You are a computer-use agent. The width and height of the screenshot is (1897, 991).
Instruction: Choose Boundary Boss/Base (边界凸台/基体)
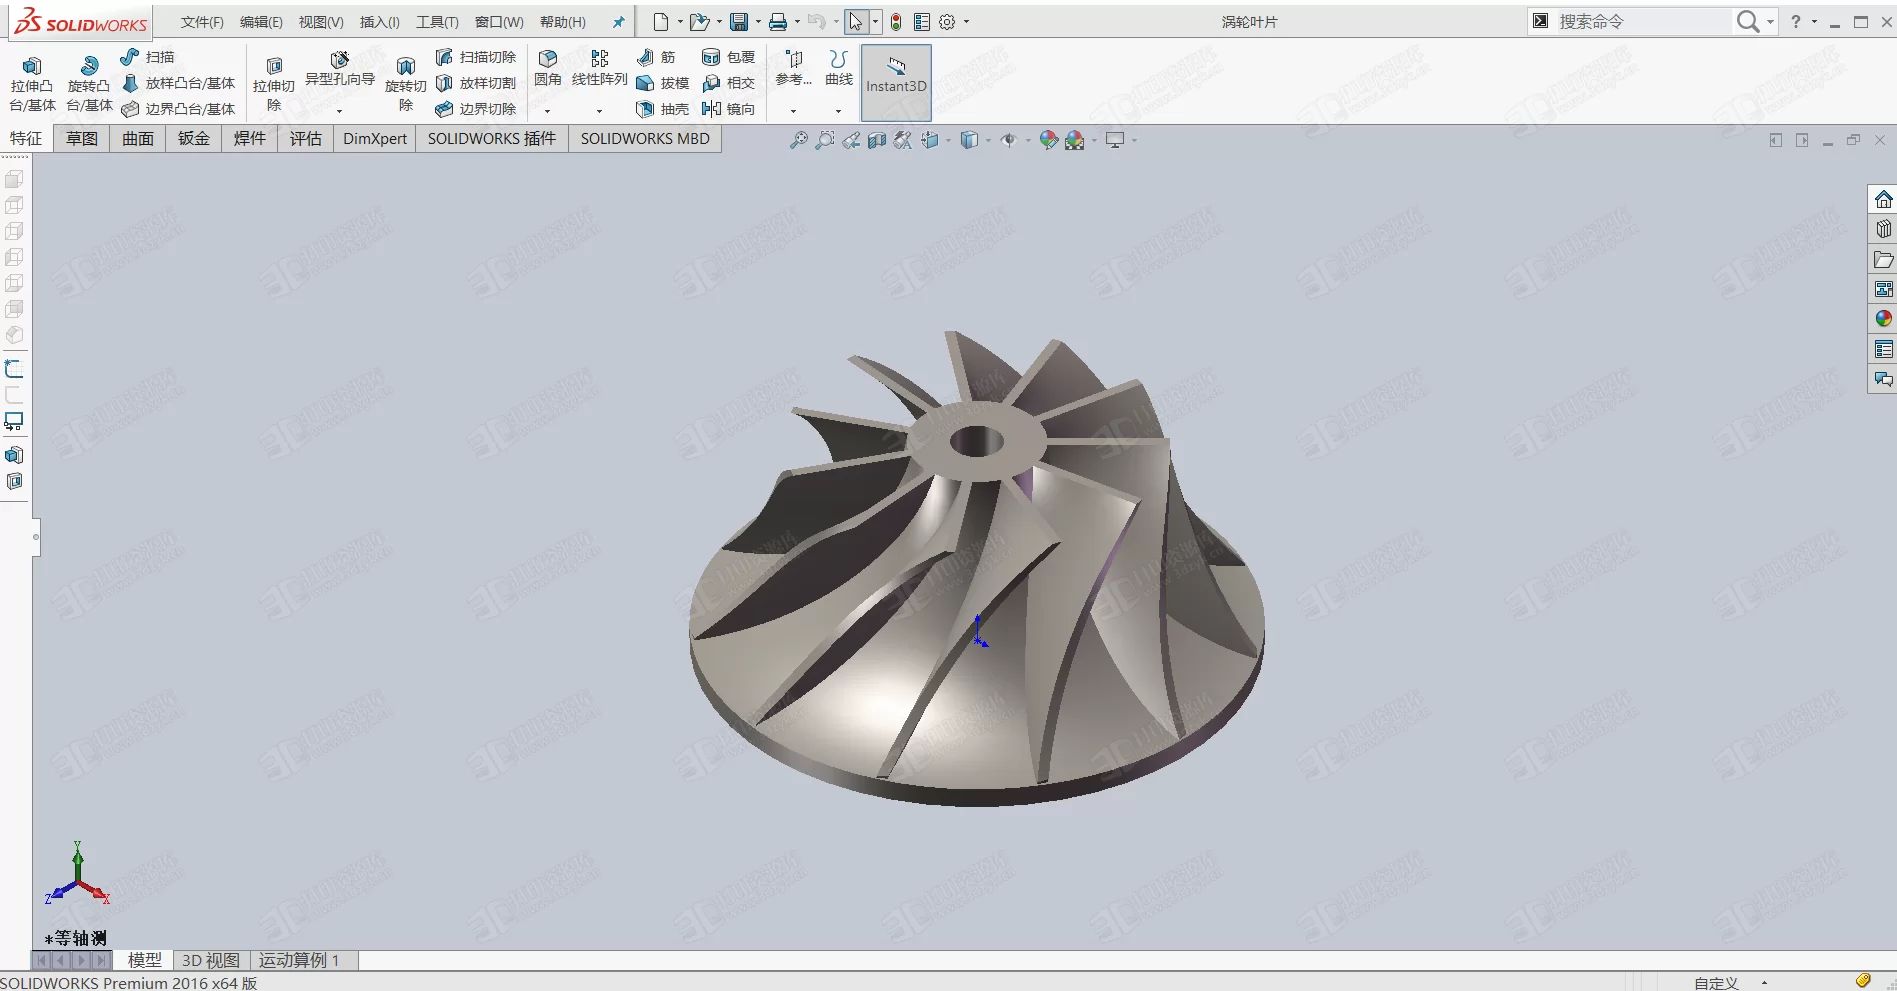pos(178,109)
